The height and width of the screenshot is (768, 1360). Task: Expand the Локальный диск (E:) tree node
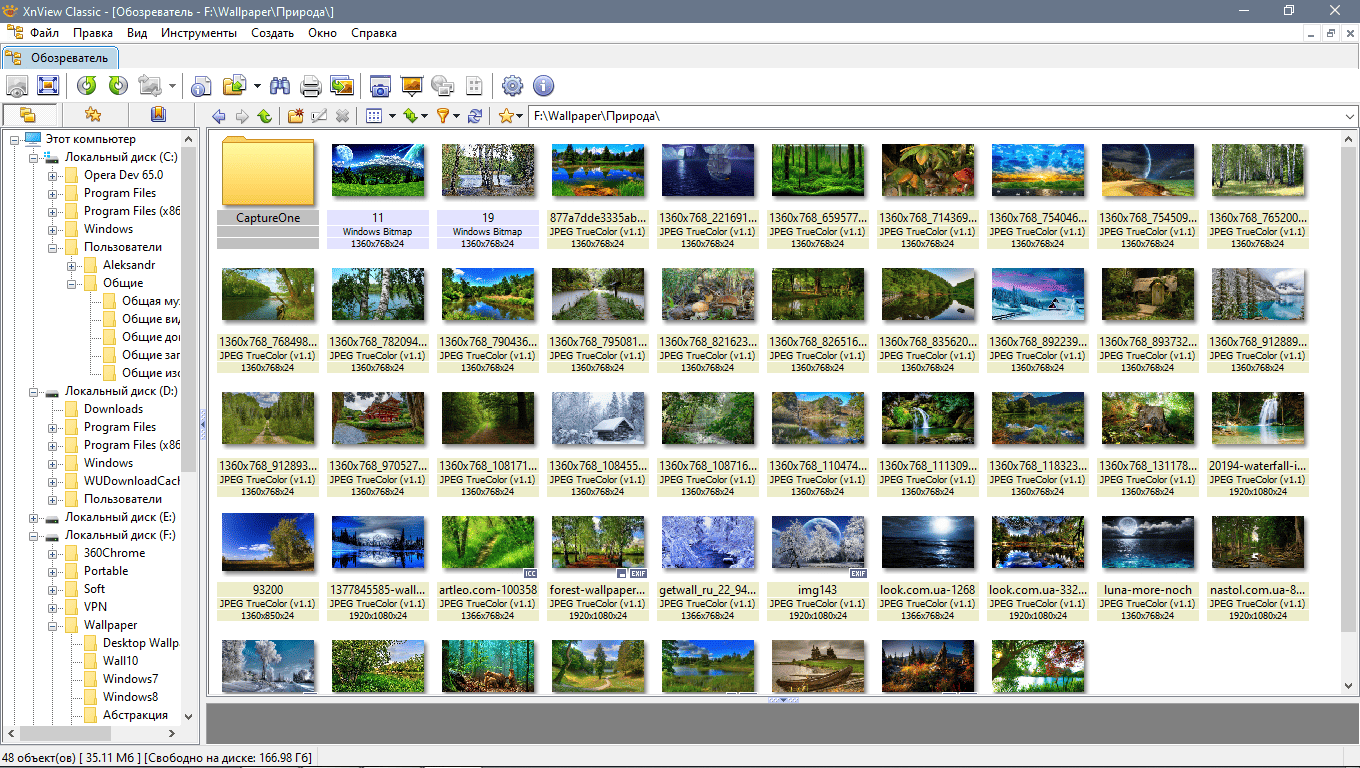(33, 518)
